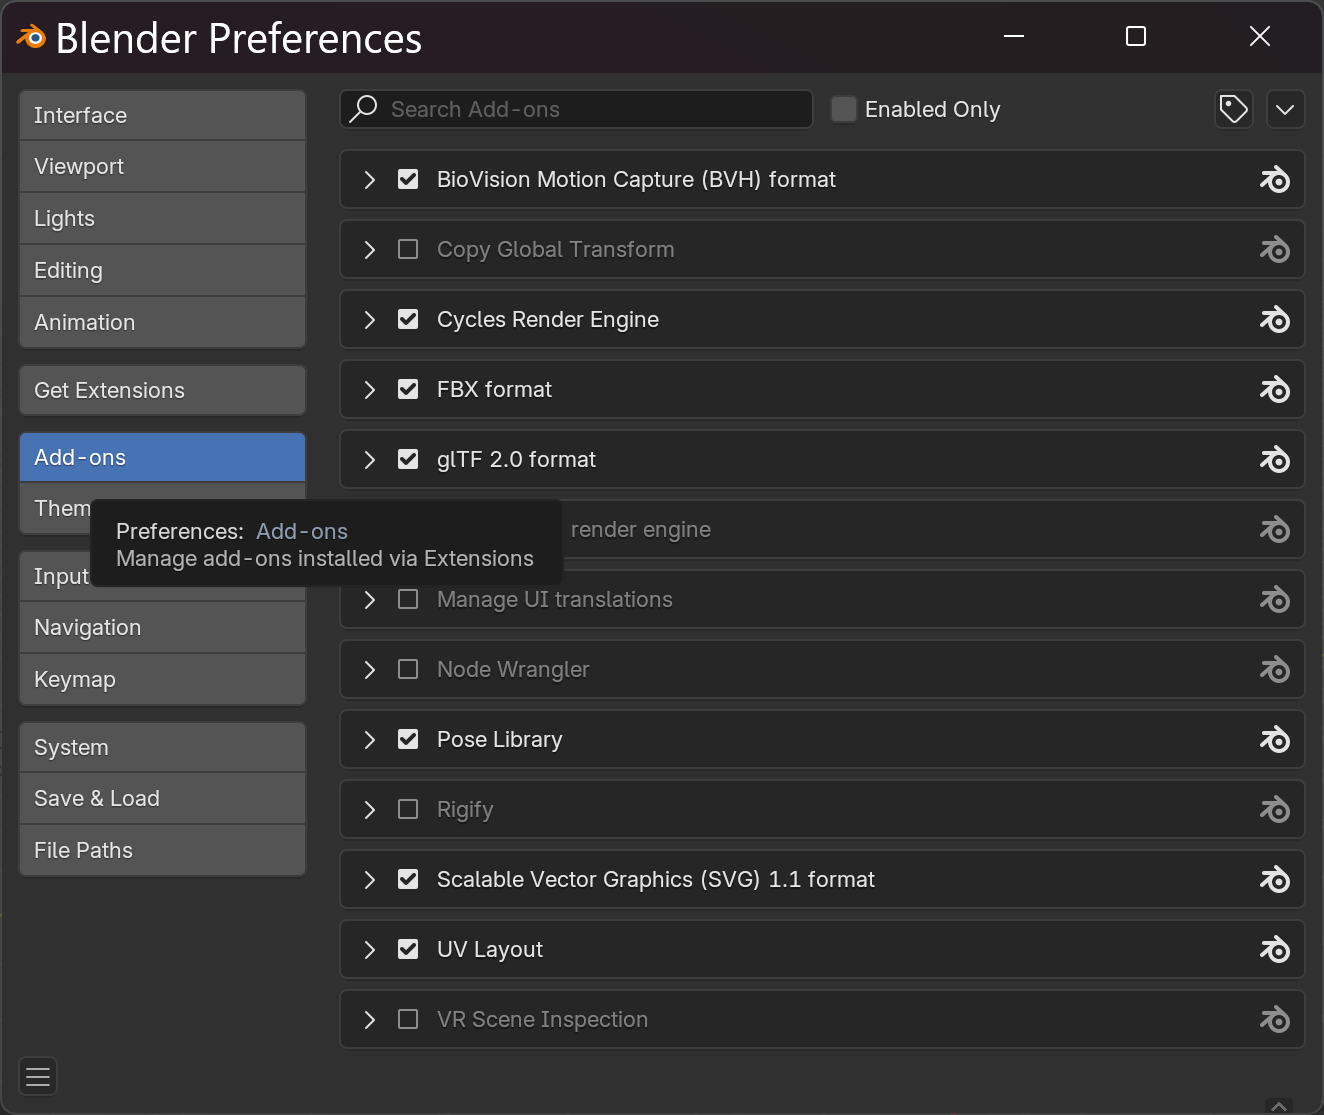The image size is (1324, 1115).
Task: Enable the Rigify add-on
Action: click(408, 809)
